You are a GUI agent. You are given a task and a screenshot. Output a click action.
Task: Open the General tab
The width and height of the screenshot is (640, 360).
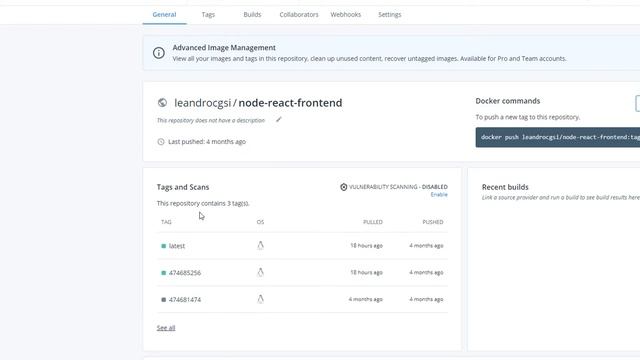coord(164,14)
